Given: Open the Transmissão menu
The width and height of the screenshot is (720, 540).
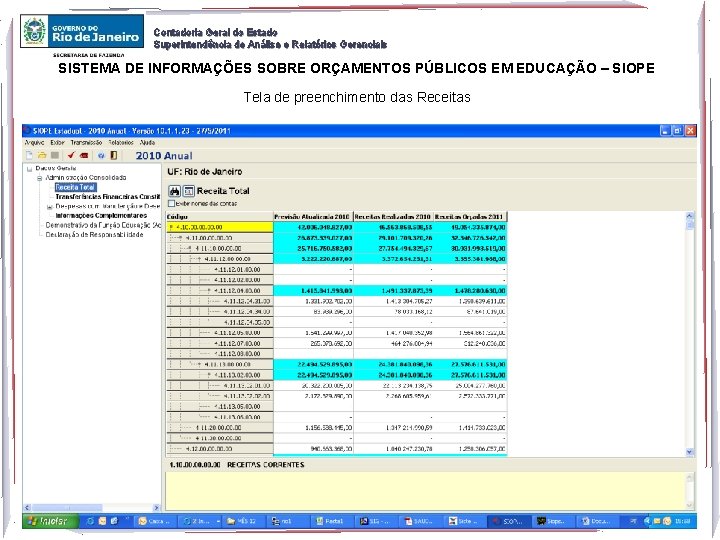Looking at the screenshot, I should pyautogui.click(x=86, y=143).
